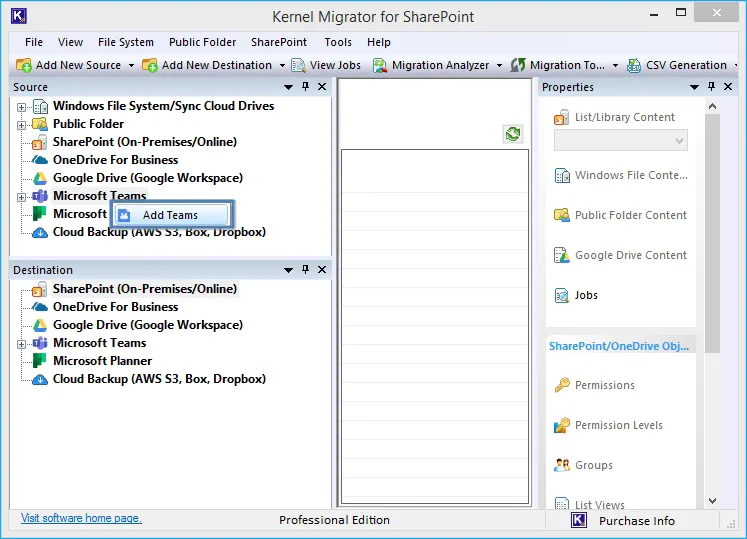Click the Migration Analyzer toolbar icon
The image size is (747, 539).
point(381,65)
